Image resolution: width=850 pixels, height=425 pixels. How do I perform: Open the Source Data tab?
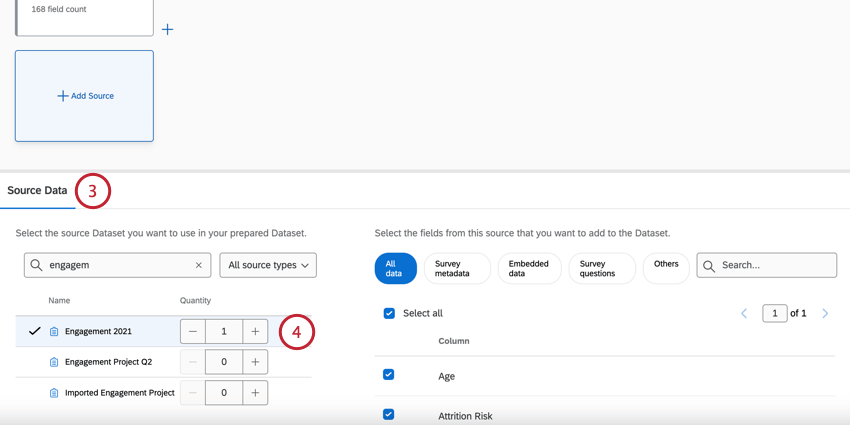tap(37, 190)
